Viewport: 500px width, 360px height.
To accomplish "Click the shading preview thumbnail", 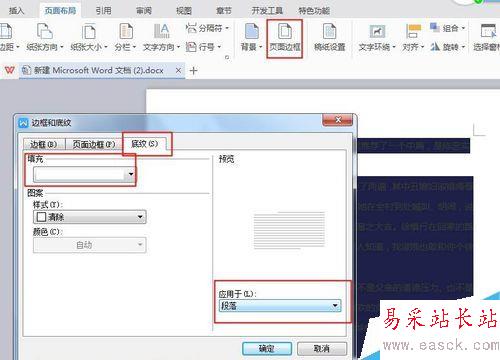I will [289, 230].
